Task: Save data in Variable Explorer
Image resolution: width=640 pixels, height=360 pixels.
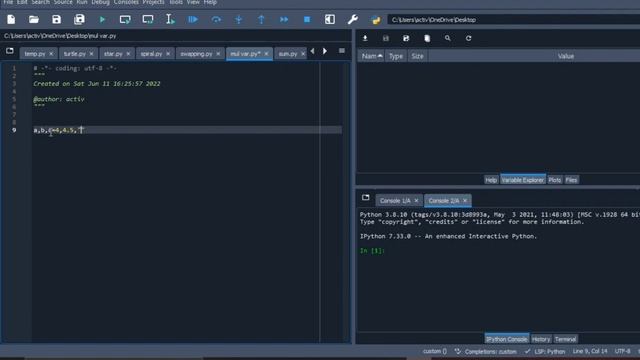Action: [x=386, y=38]
